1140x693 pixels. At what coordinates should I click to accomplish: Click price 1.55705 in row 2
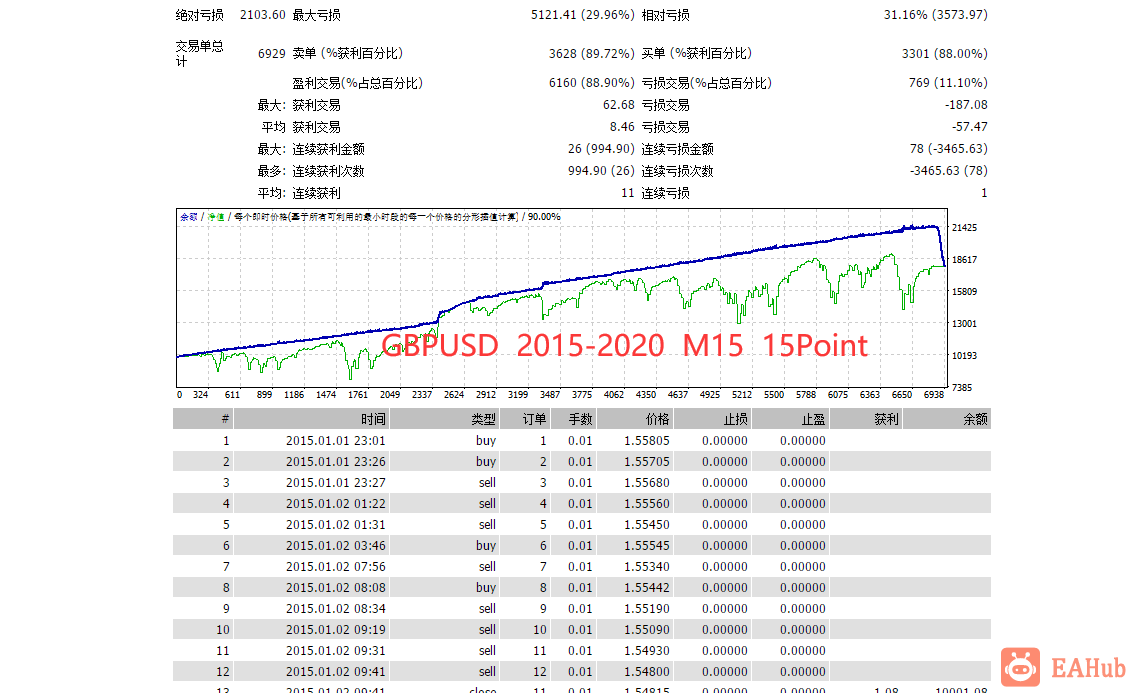point(646,462)
